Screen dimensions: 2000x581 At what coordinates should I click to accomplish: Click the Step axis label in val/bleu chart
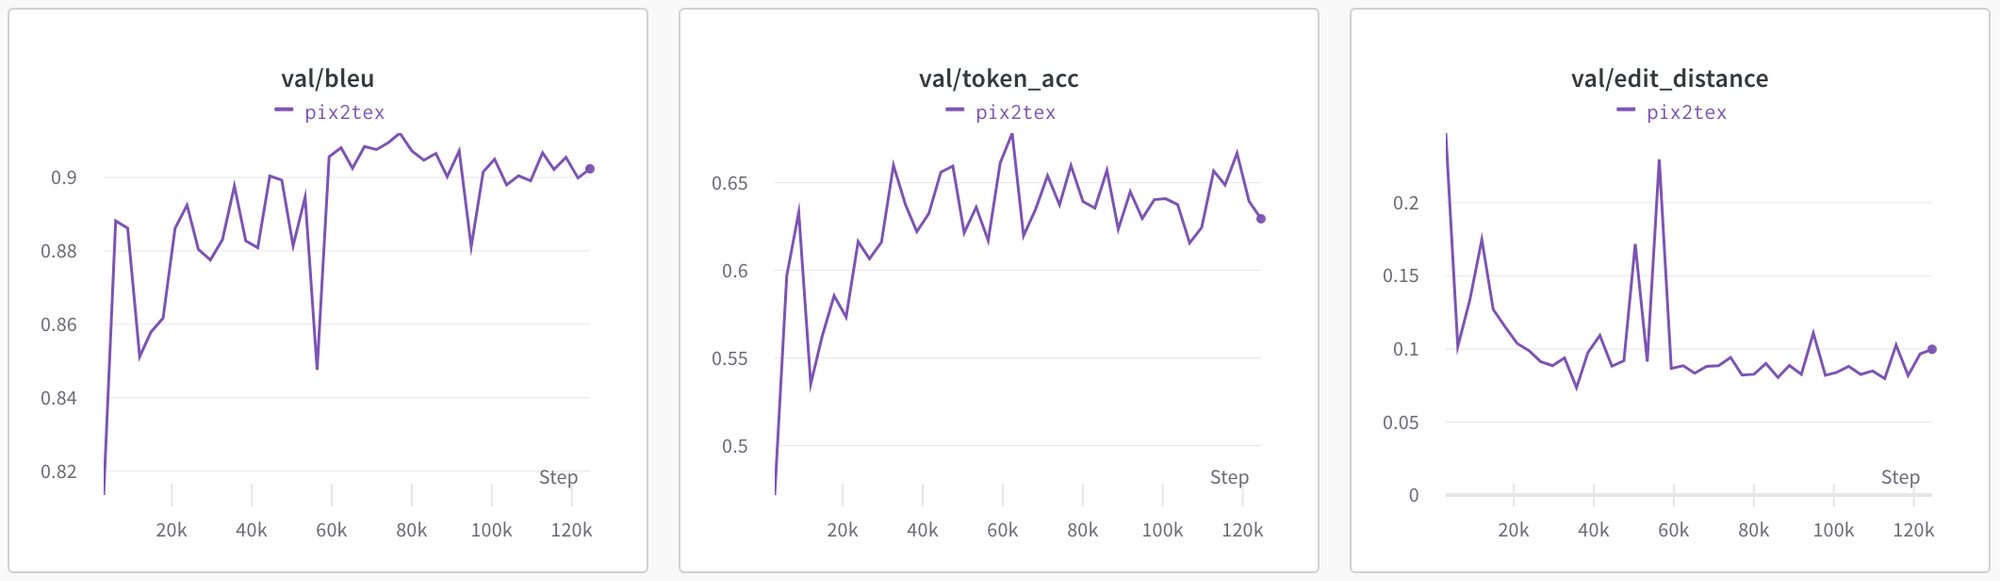pos(558,477)
